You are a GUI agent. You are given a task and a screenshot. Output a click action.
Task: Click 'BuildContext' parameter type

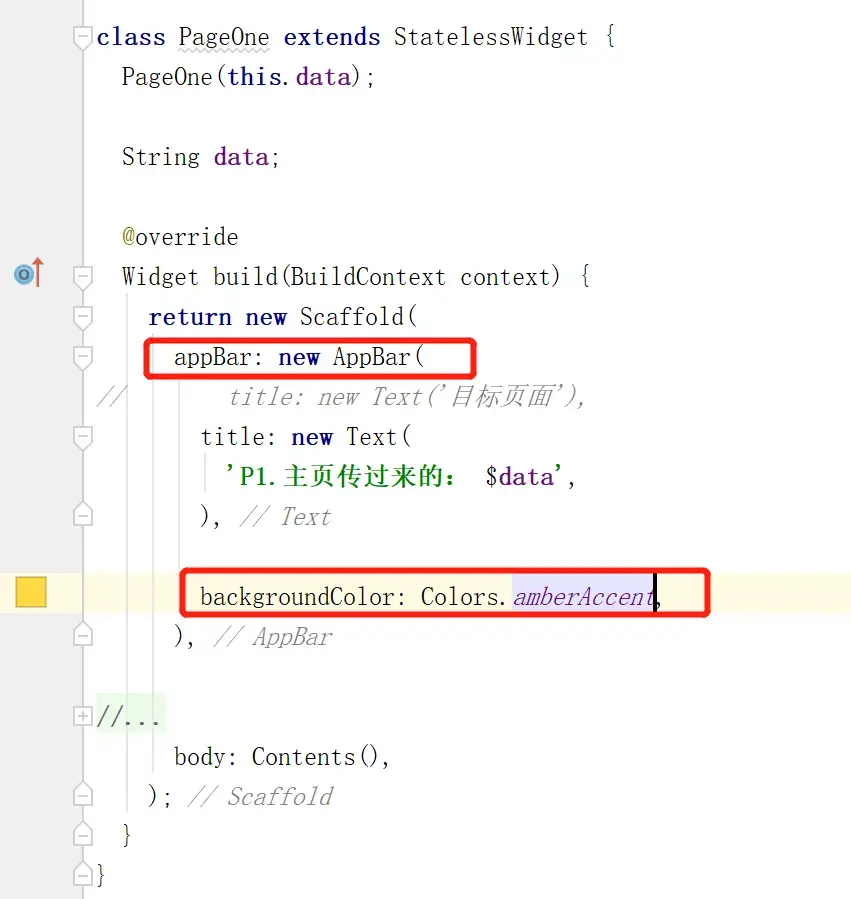368,277
